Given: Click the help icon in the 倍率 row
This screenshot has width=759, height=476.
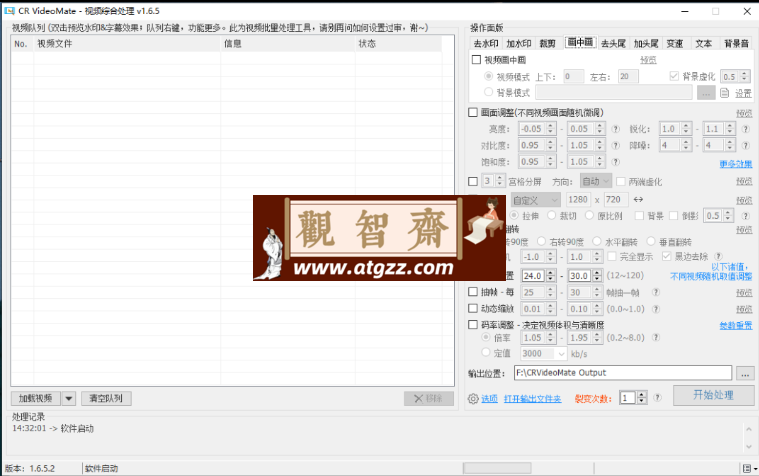Looking at the screenshot, I should (656, 338).
